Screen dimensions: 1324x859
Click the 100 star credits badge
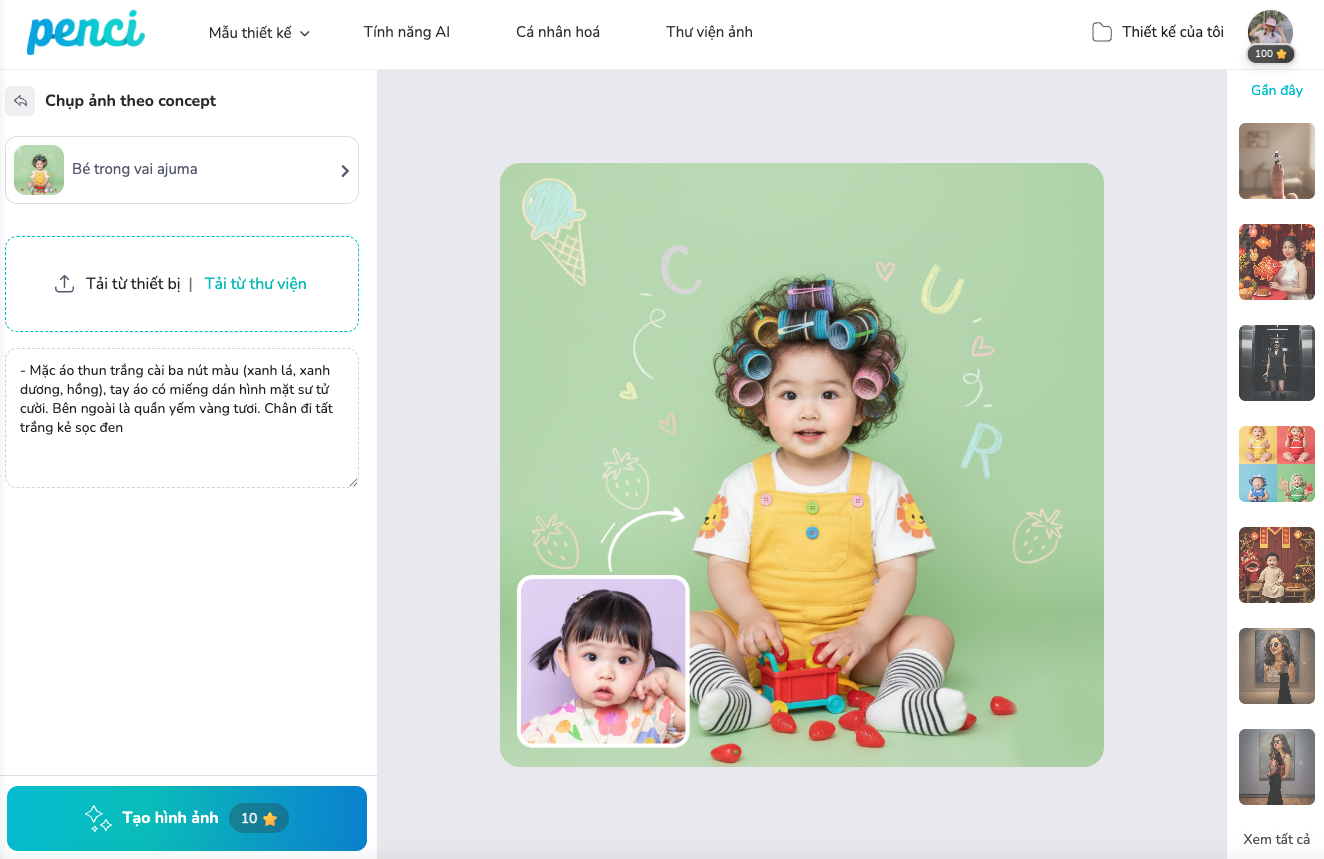[1270, 54]
